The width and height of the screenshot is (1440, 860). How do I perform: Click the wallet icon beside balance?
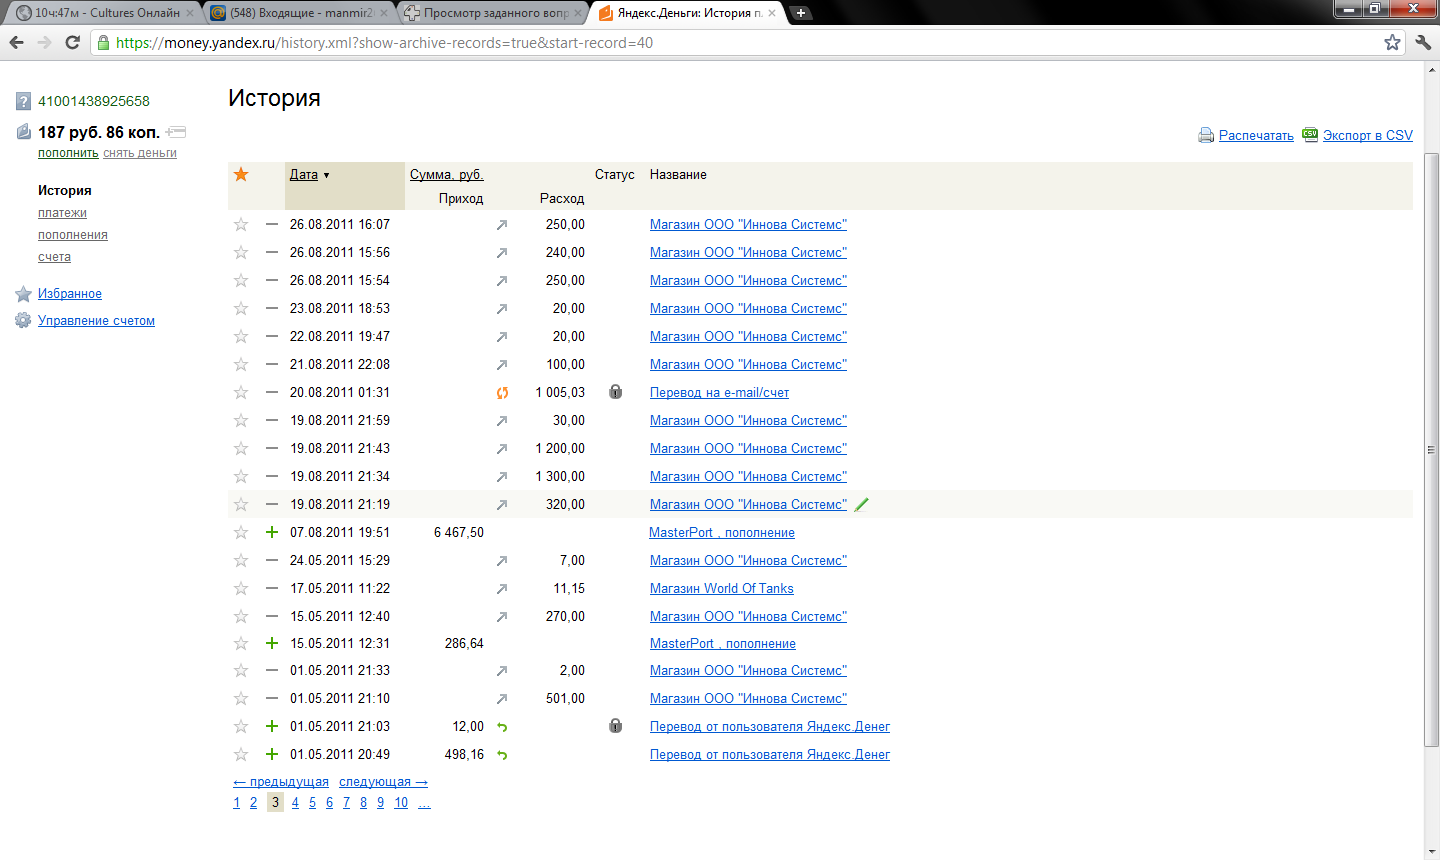pos(24,132)
